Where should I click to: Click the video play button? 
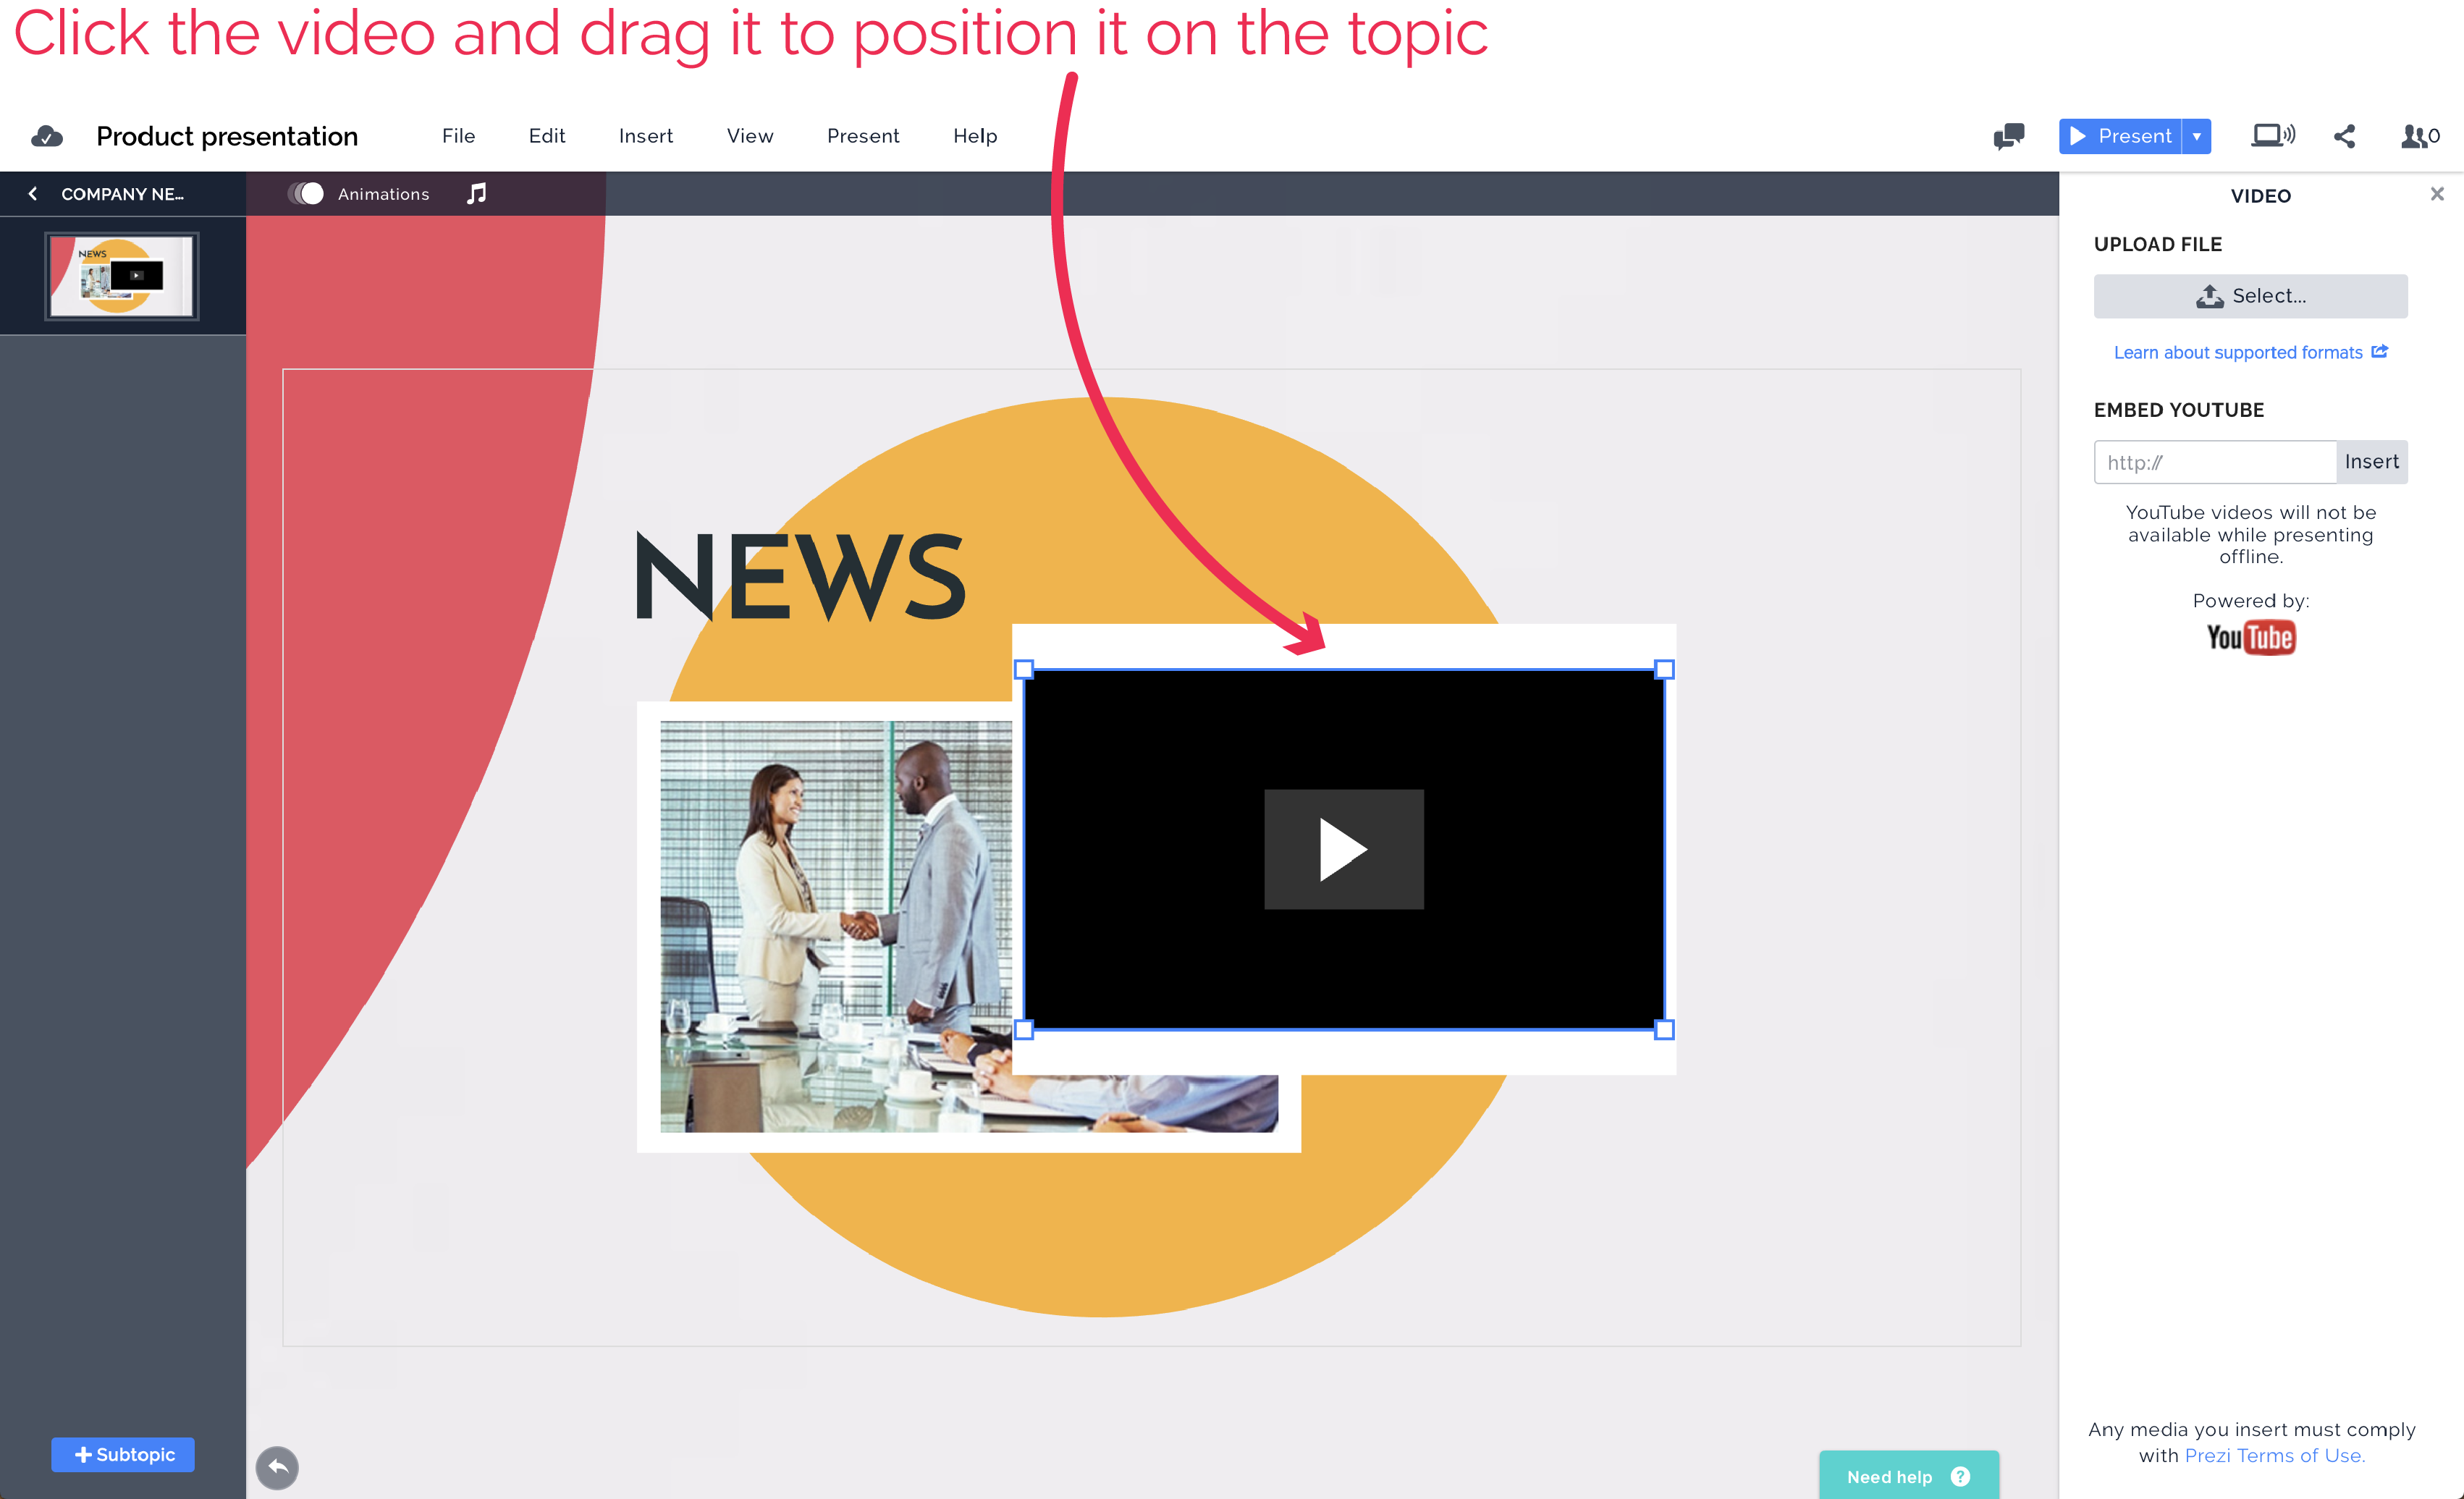pyautogui.click(x=1343, y=849)
